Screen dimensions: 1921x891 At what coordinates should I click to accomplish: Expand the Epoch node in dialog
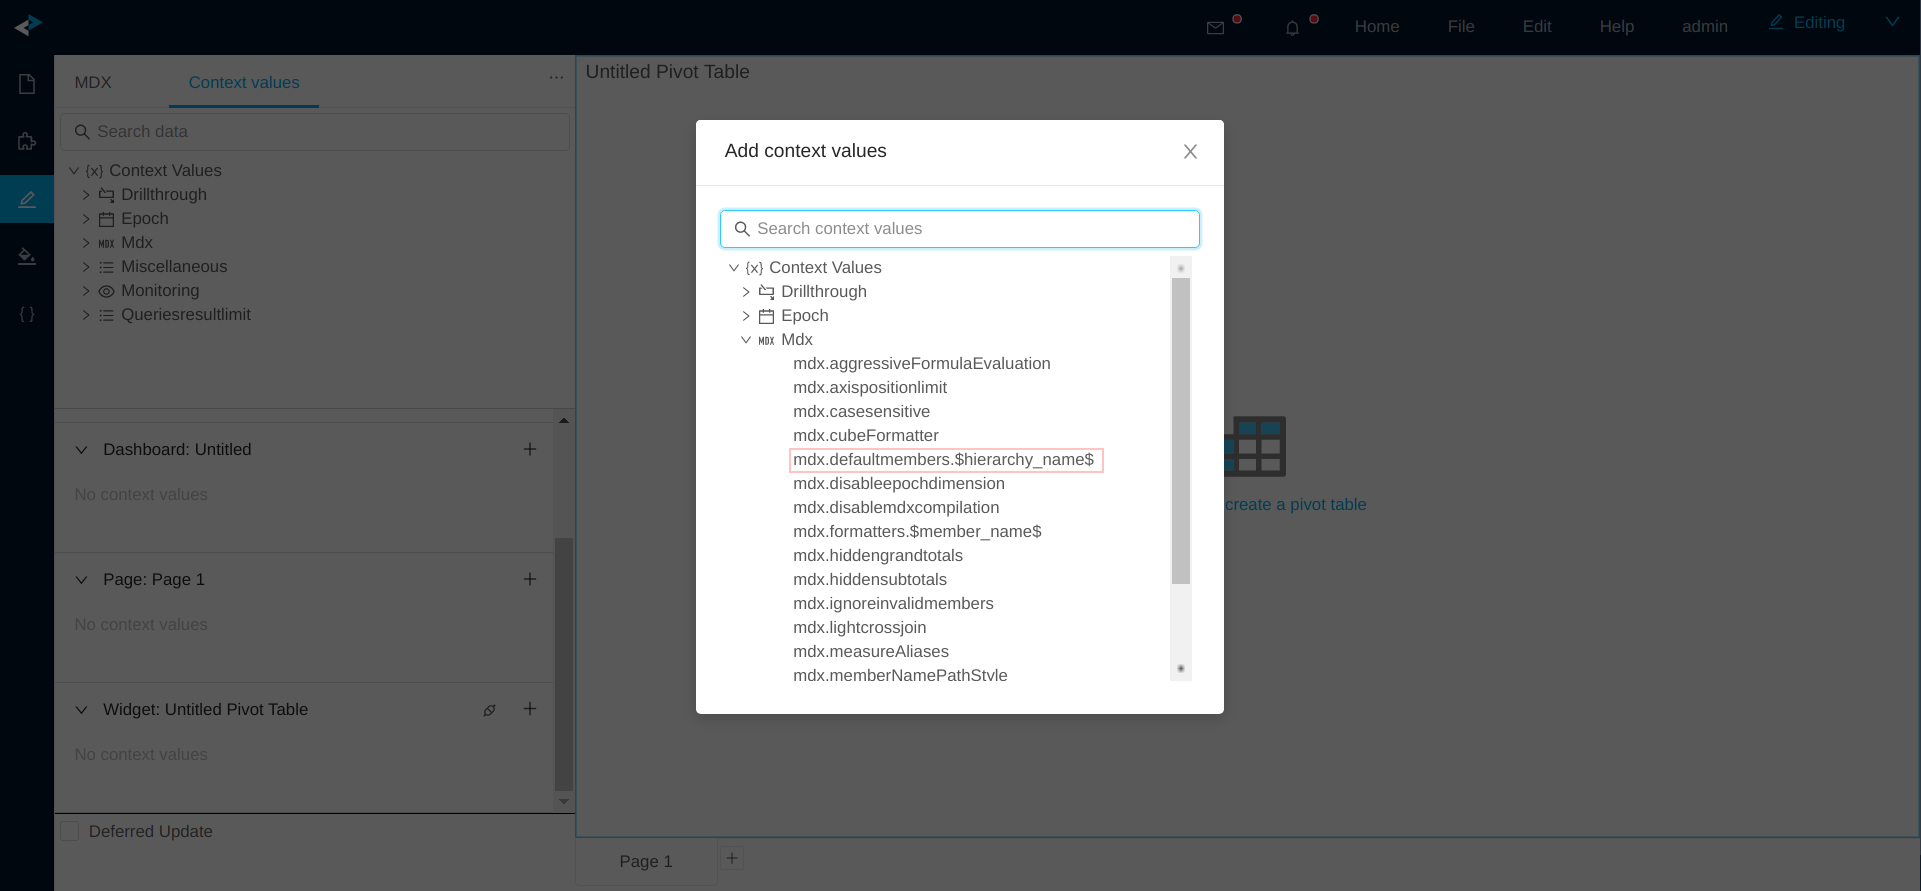pos(746,316)
